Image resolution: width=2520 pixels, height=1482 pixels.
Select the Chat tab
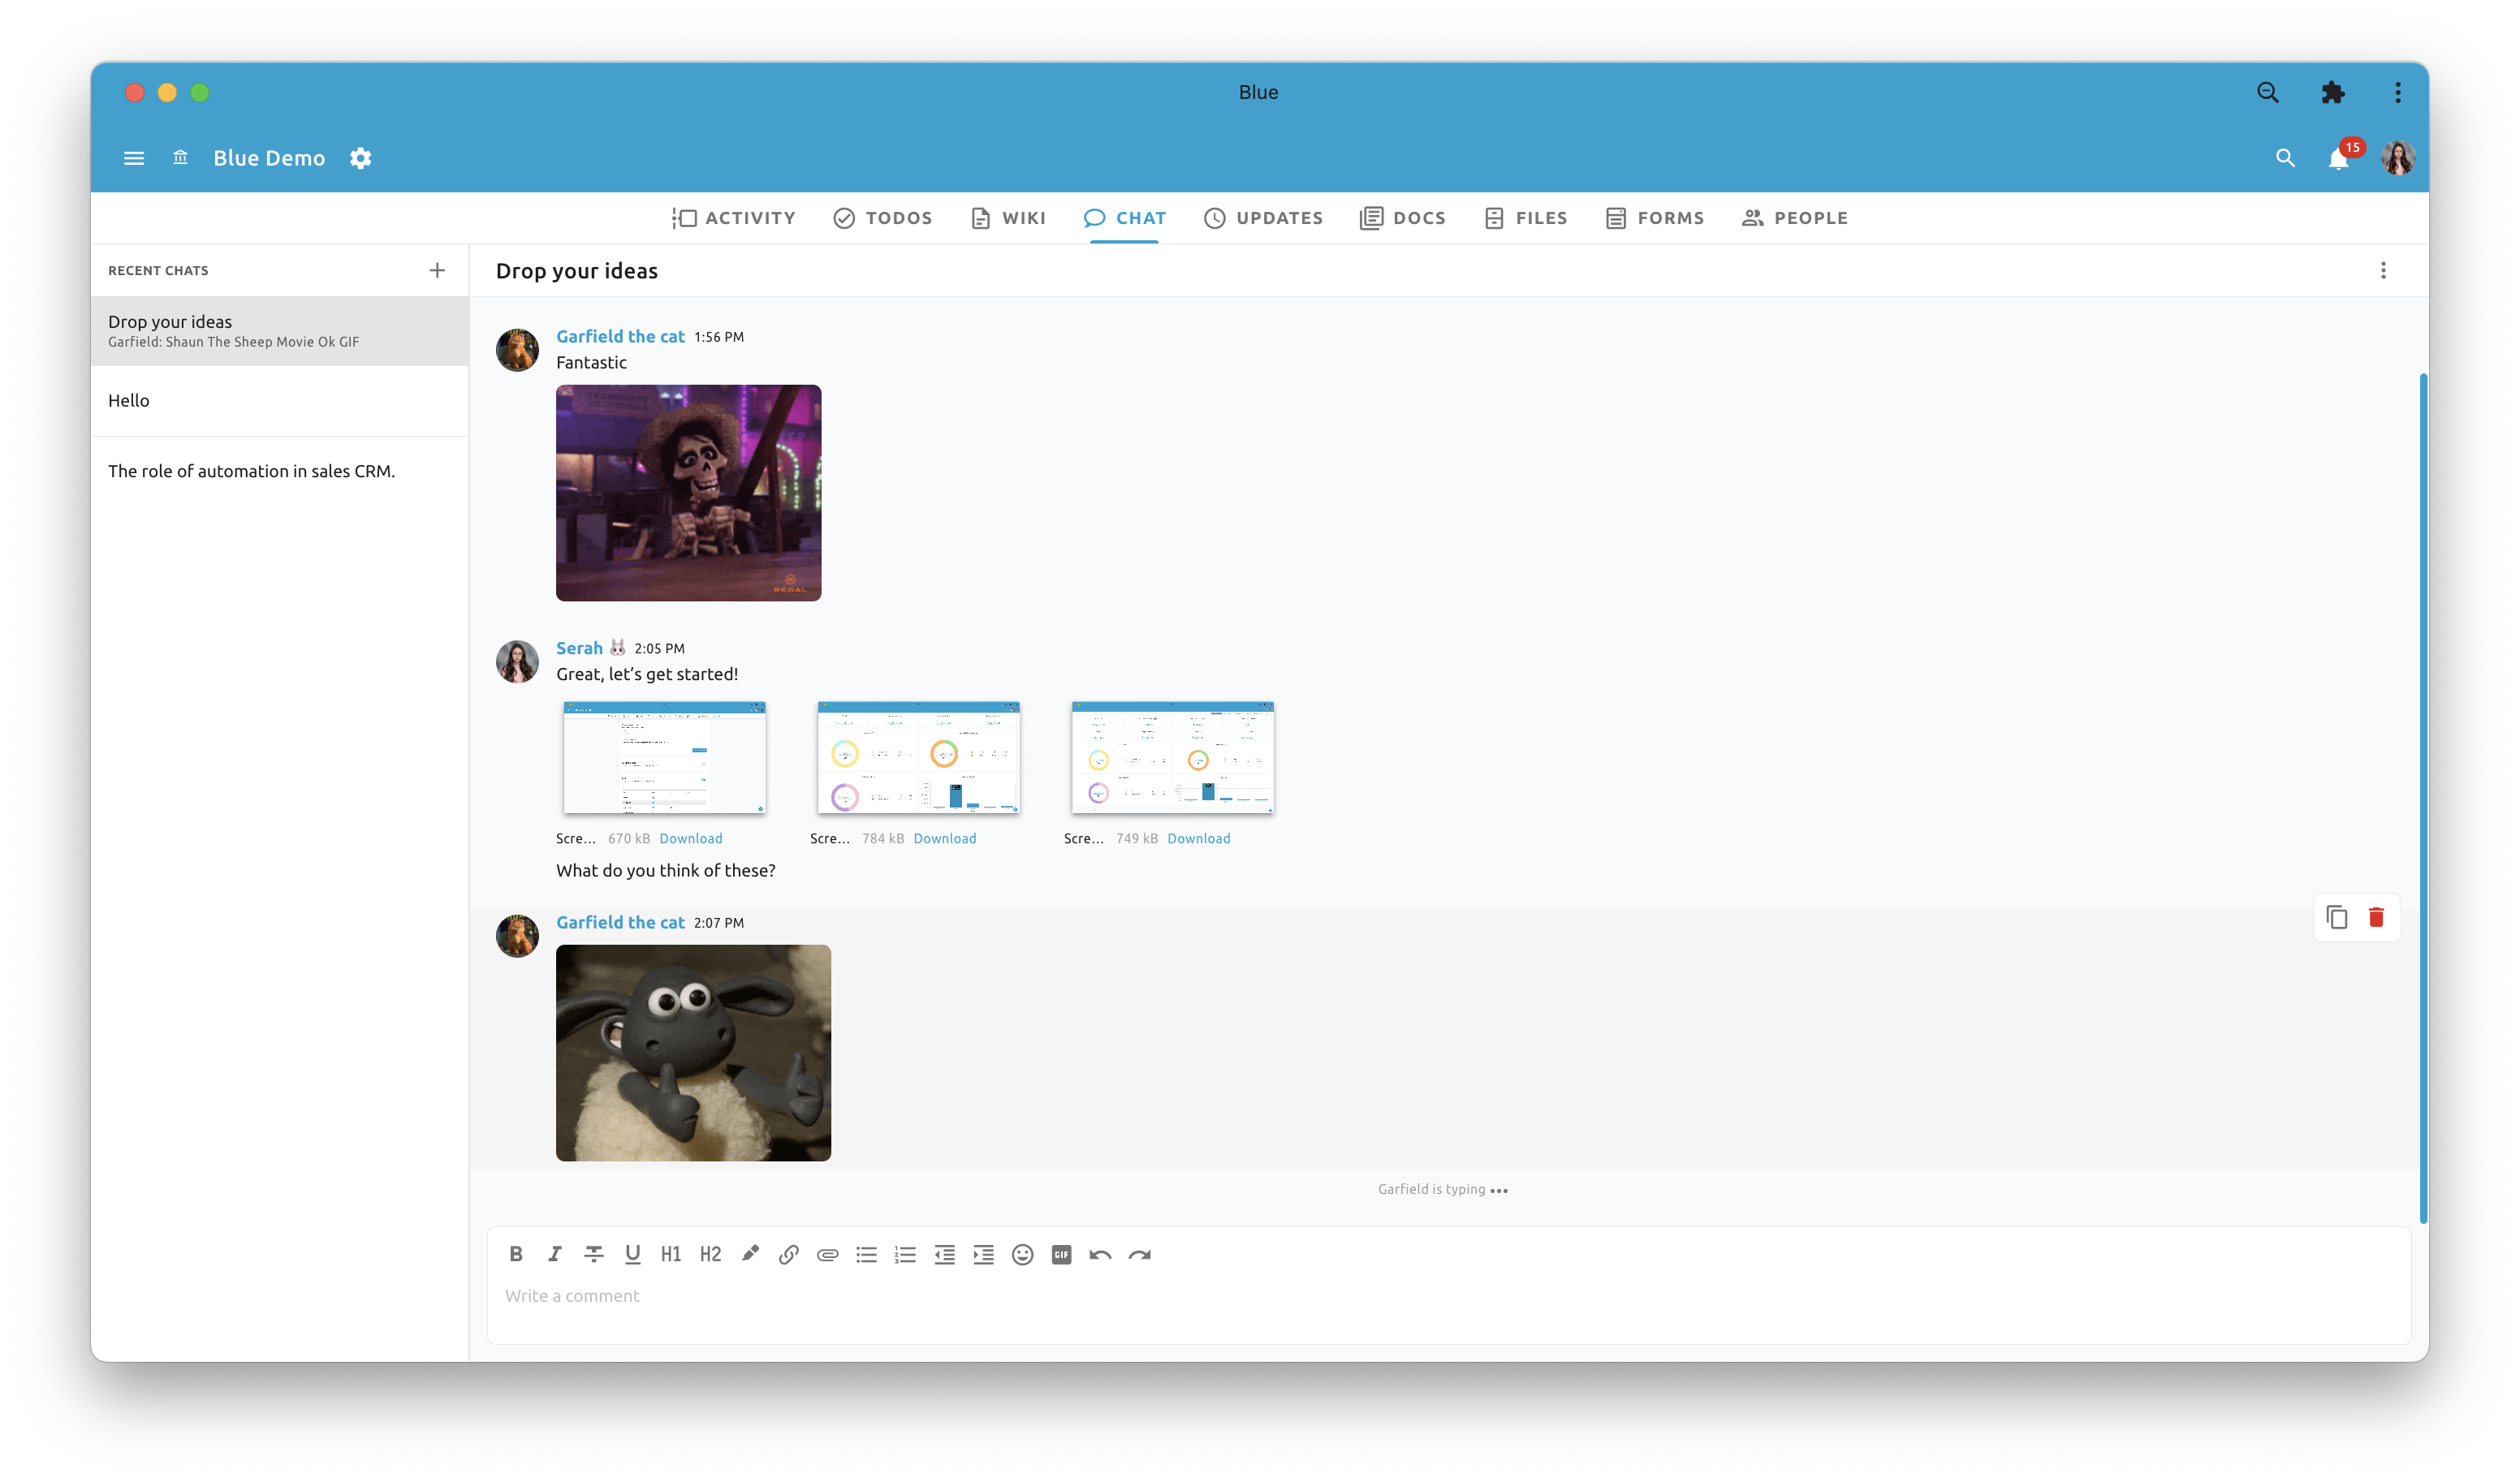(1124, 218)
